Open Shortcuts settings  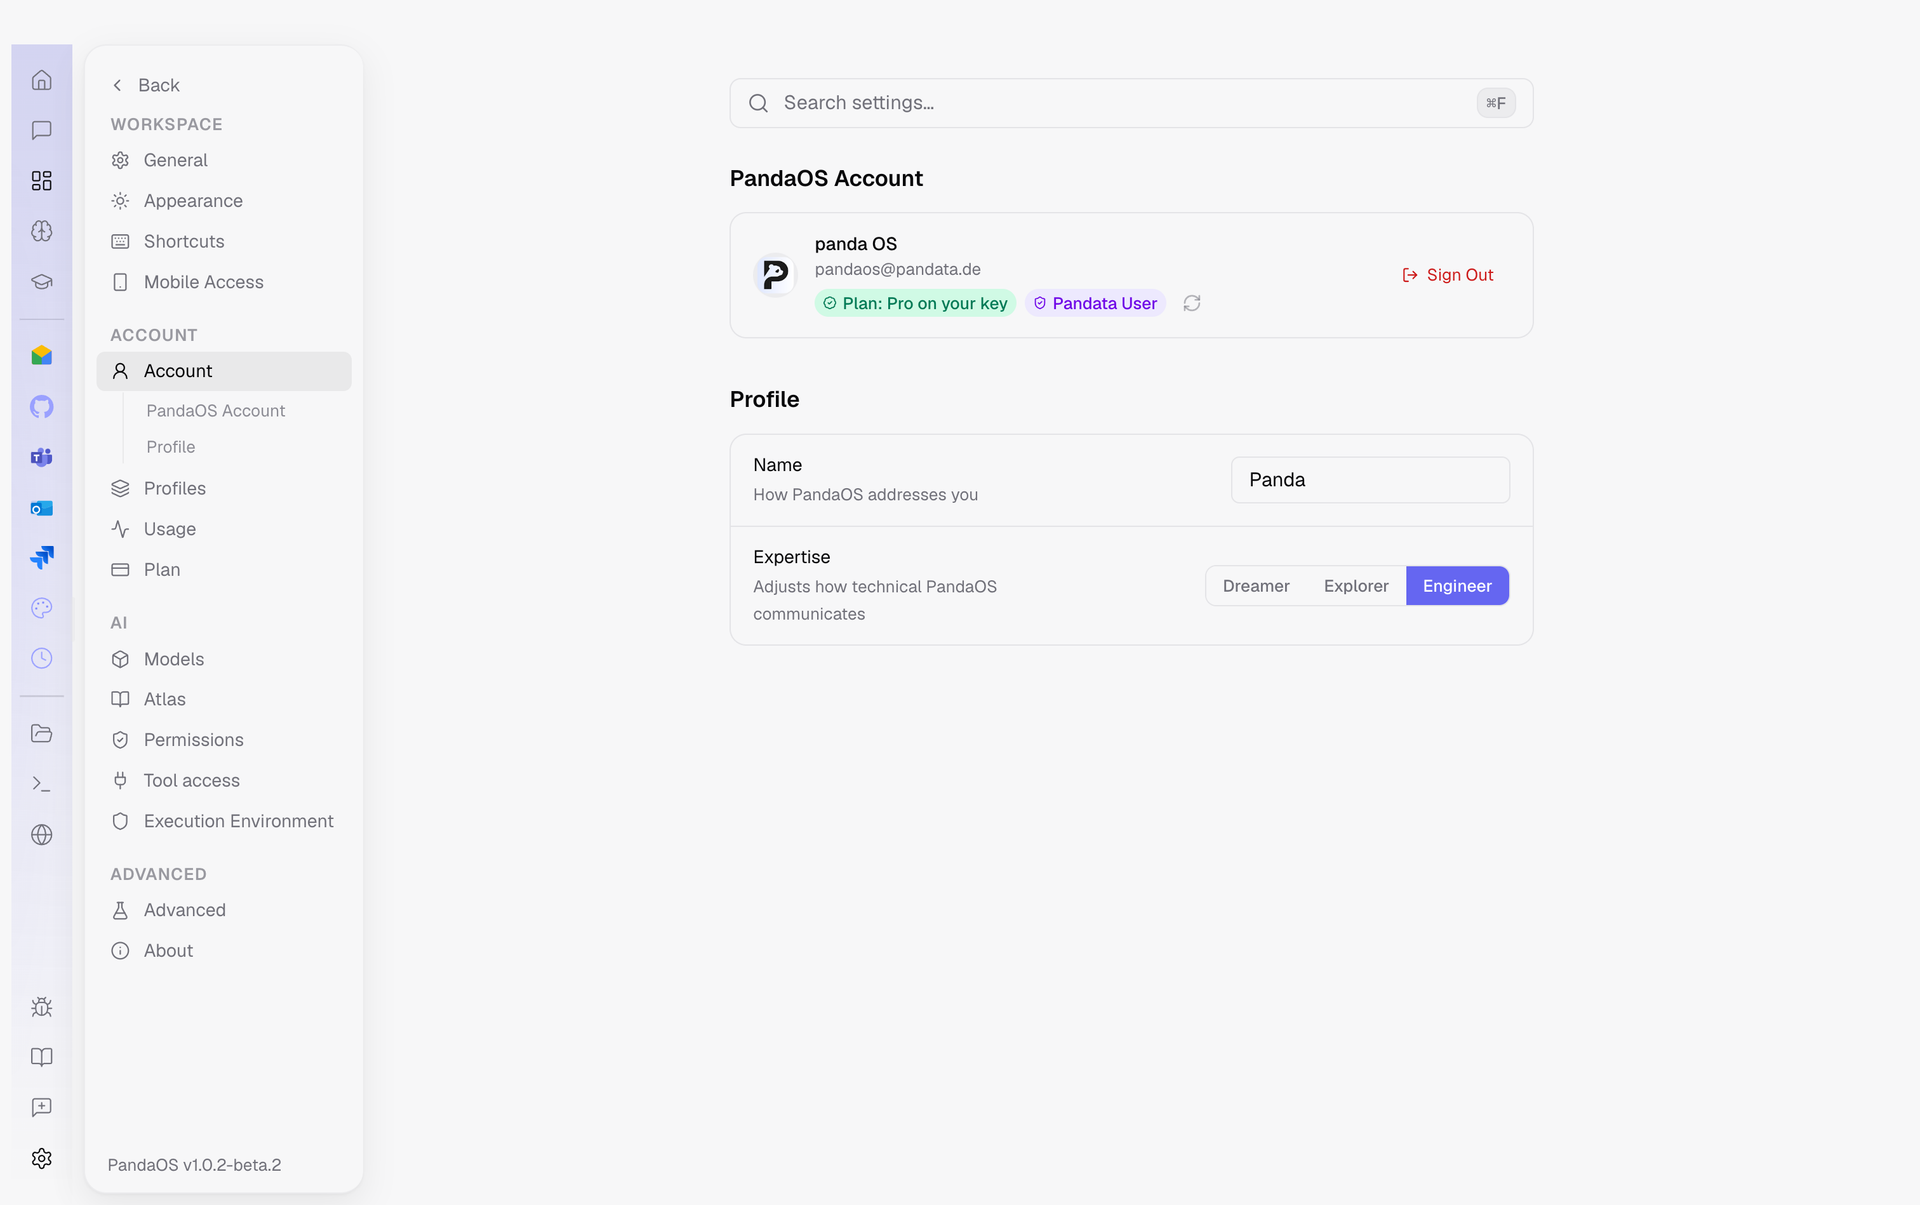[224, 241]
